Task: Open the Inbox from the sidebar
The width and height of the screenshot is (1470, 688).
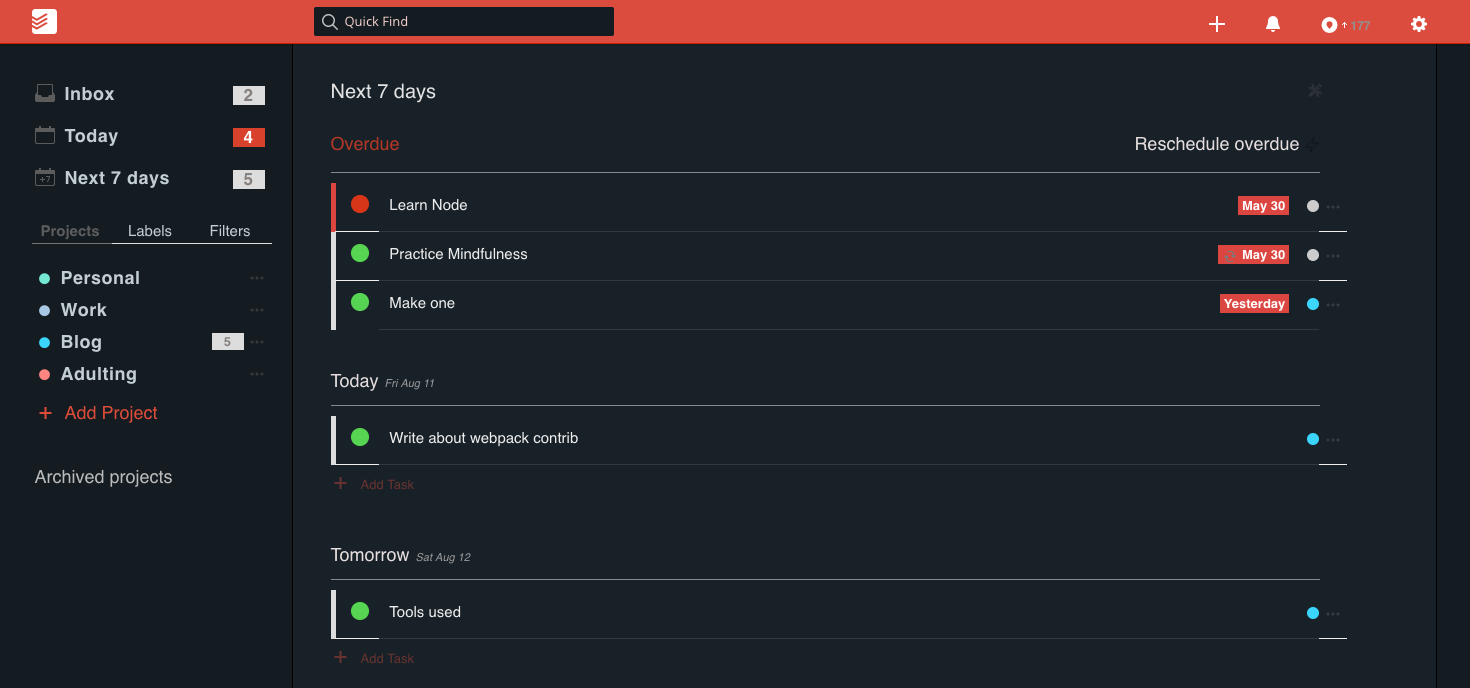Action: tap(87, 93)
